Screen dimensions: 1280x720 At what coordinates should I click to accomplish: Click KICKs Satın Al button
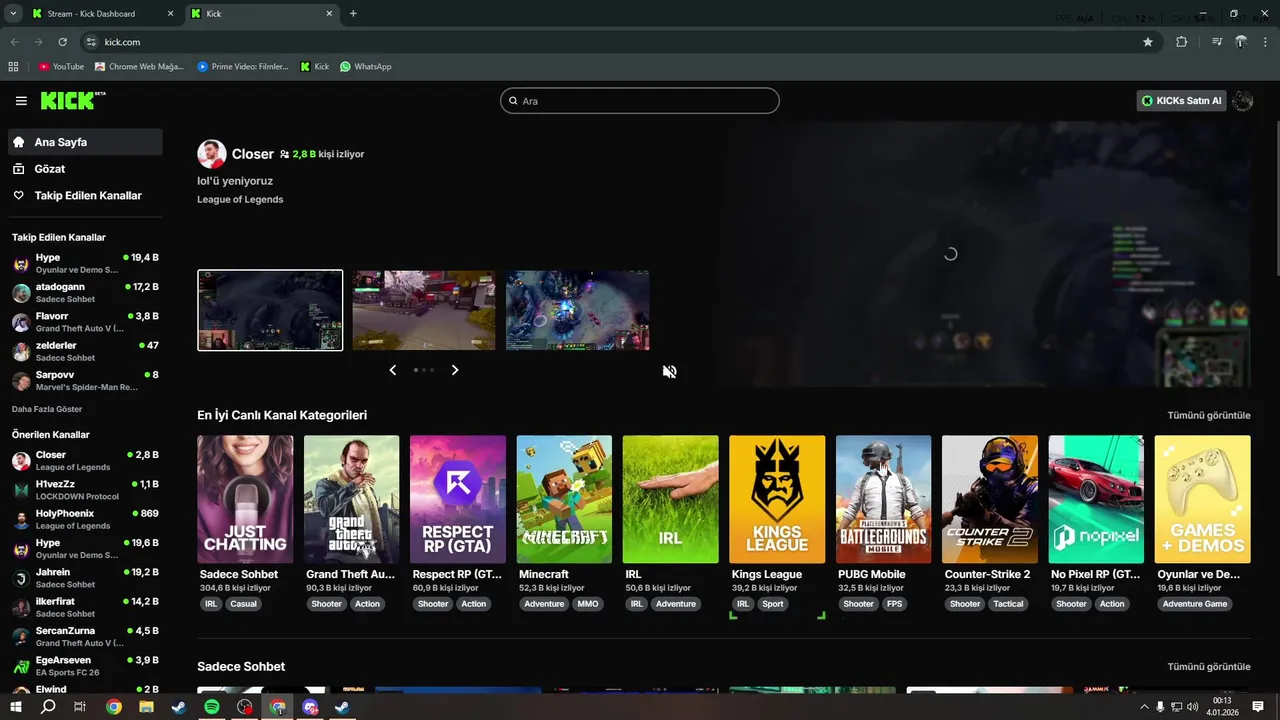pos(1181,101)
